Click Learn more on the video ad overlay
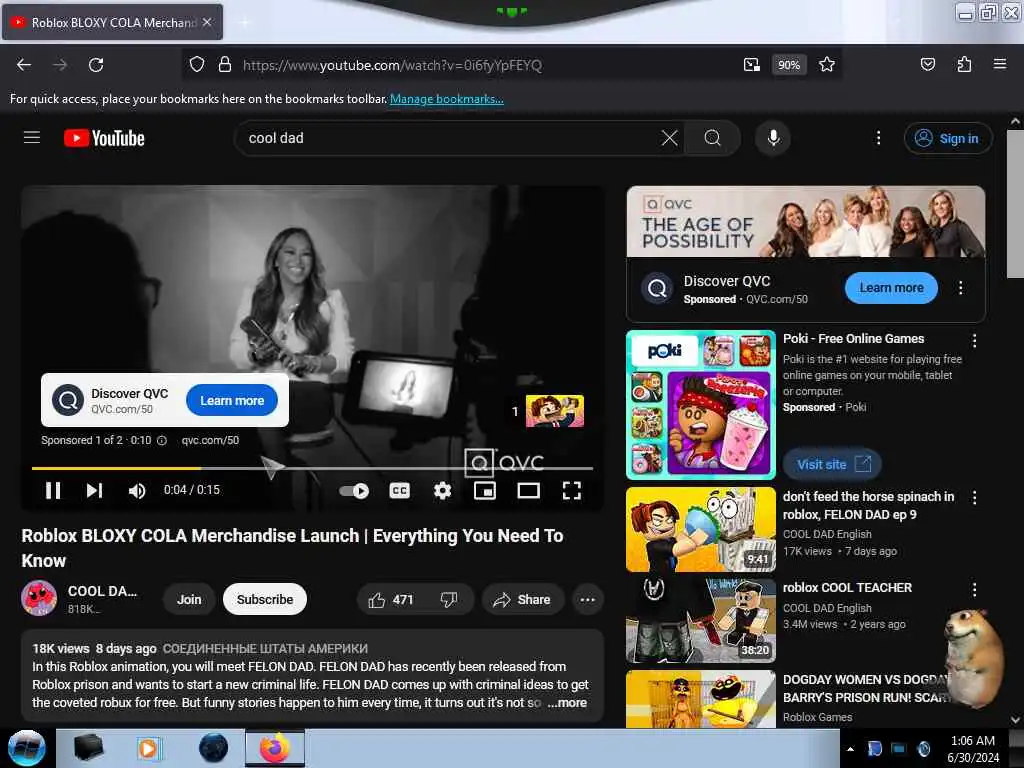This screenshot has height=768, width=1024. coord(232,400)
